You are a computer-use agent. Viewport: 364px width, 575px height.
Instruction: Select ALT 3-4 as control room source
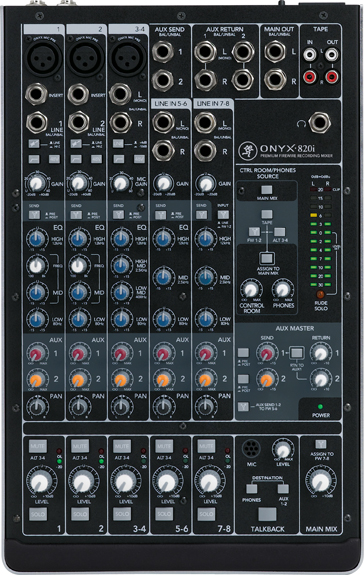[279, 231]
